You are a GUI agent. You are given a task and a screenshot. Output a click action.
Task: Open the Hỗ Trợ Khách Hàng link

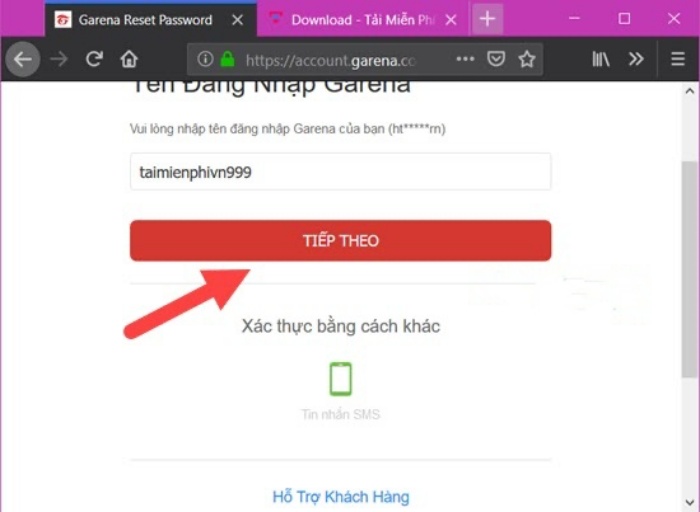(341, 496)
